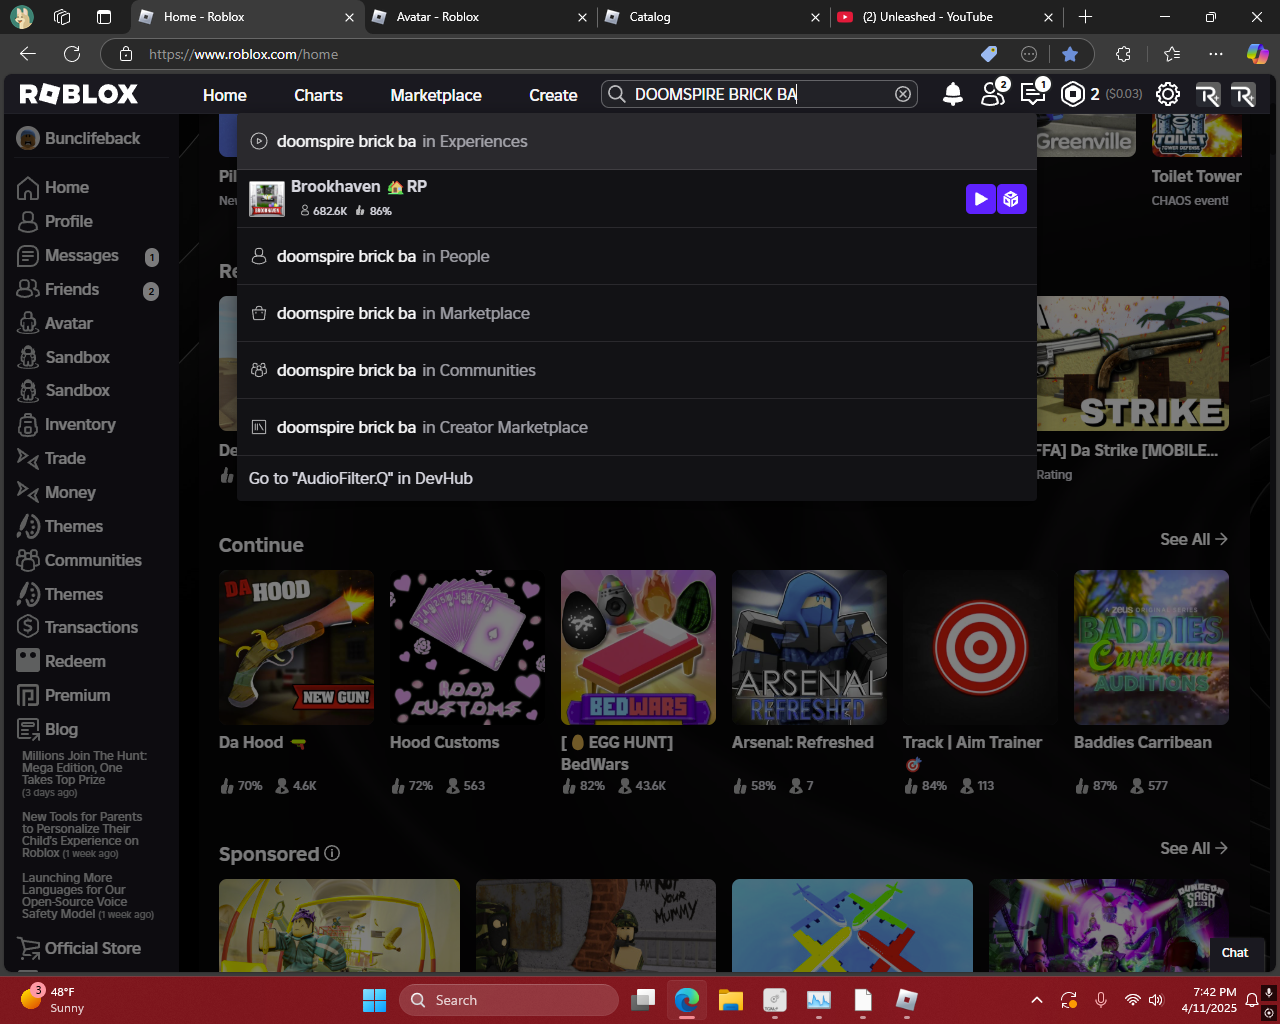The width and height of the screenshot is (1280, 1024).
Task: Open Arsenal: Refreshed game thumbnail
Action: [x=809, y=647]
